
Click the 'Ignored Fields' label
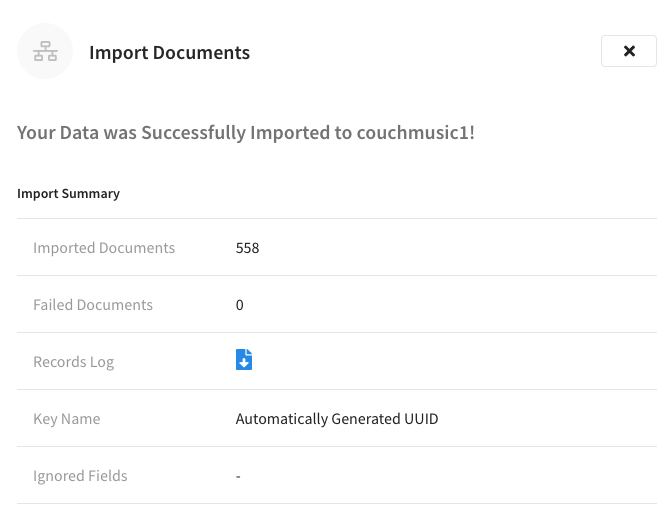click(80, 476)
